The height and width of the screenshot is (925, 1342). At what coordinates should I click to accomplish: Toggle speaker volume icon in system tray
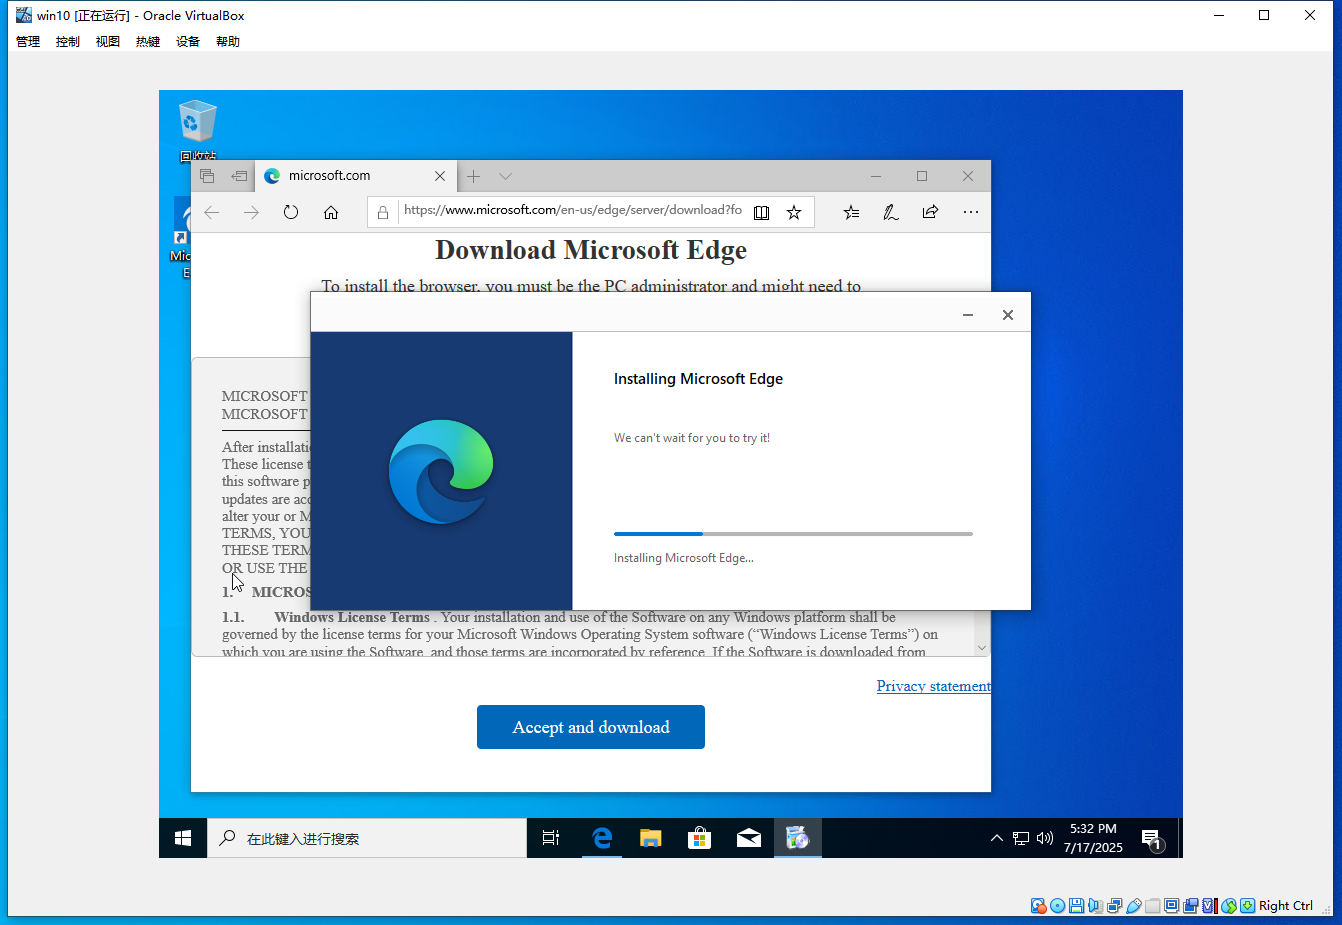click(1044, 838)
